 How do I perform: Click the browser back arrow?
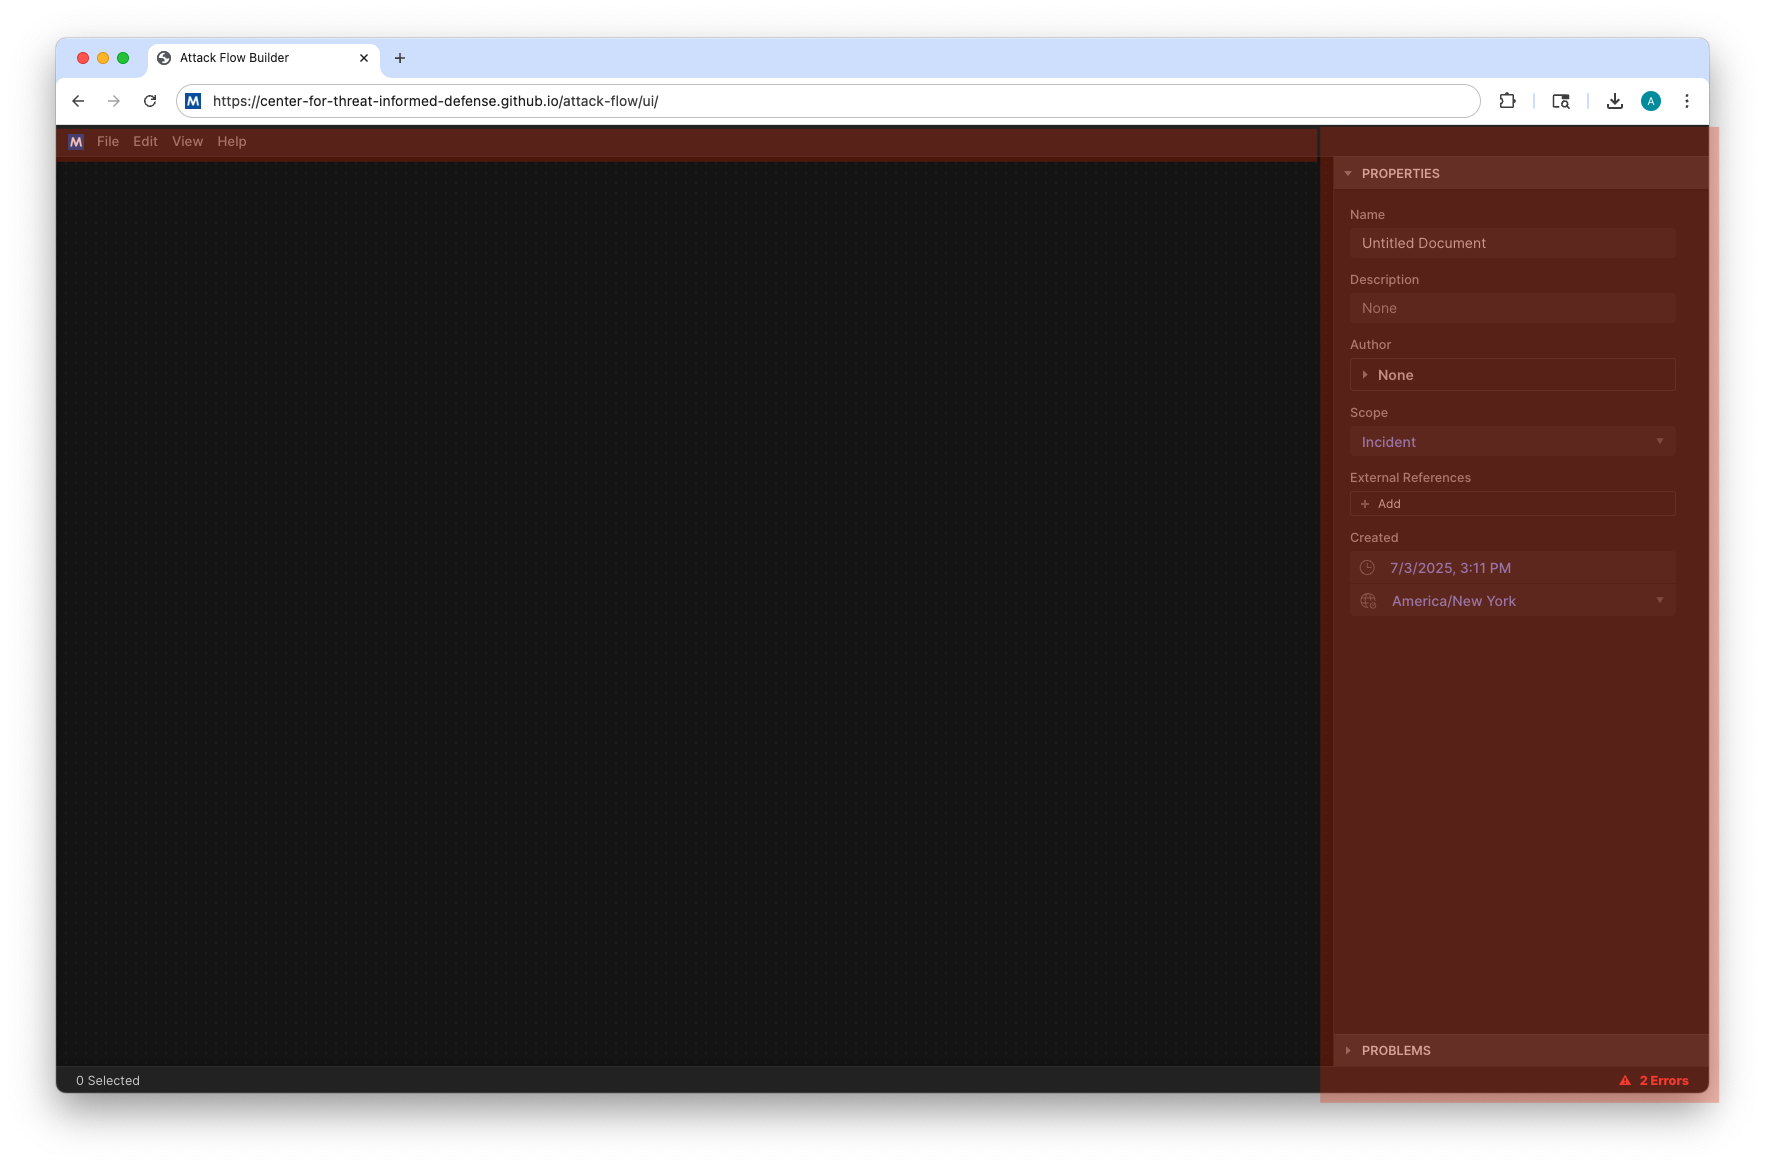pyautogui.click(x=78, y=101)
